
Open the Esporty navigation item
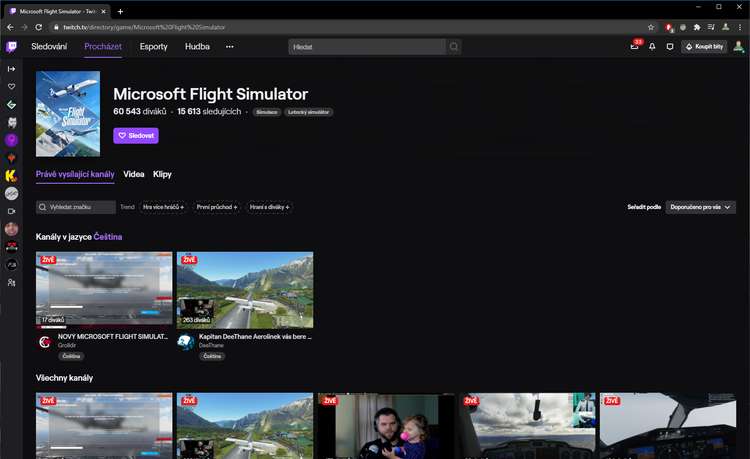click(x=154, y=46)
